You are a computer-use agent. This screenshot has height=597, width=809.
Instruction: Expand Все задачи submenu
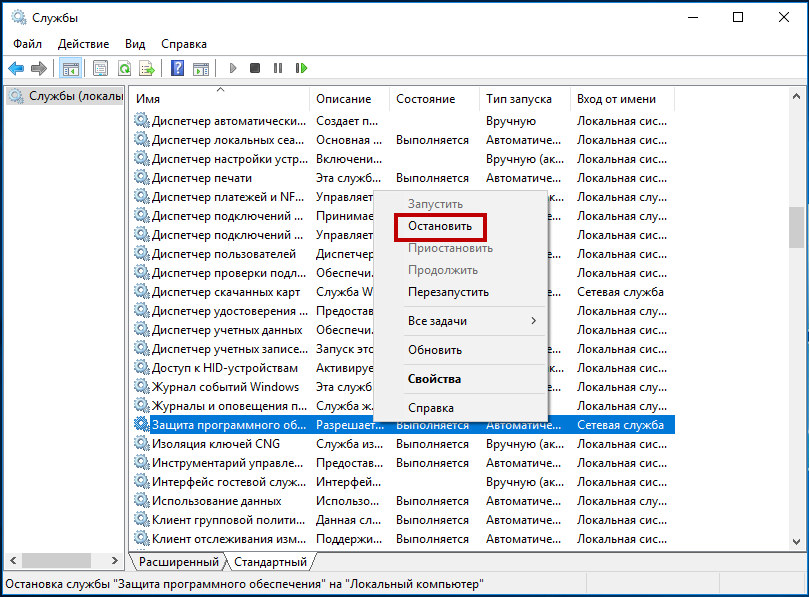(x=460, y=321)
